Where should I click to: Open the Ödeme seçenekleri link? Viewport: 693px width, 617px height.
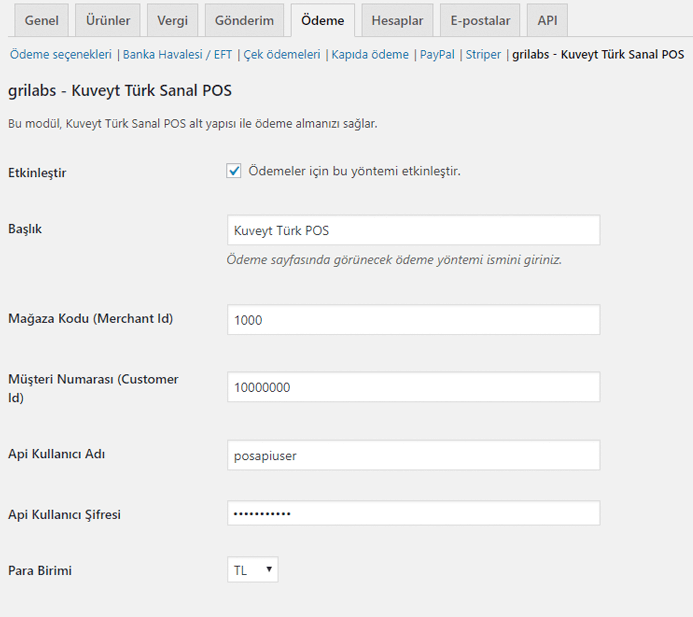pyautogui.click(x=61, y=54)
